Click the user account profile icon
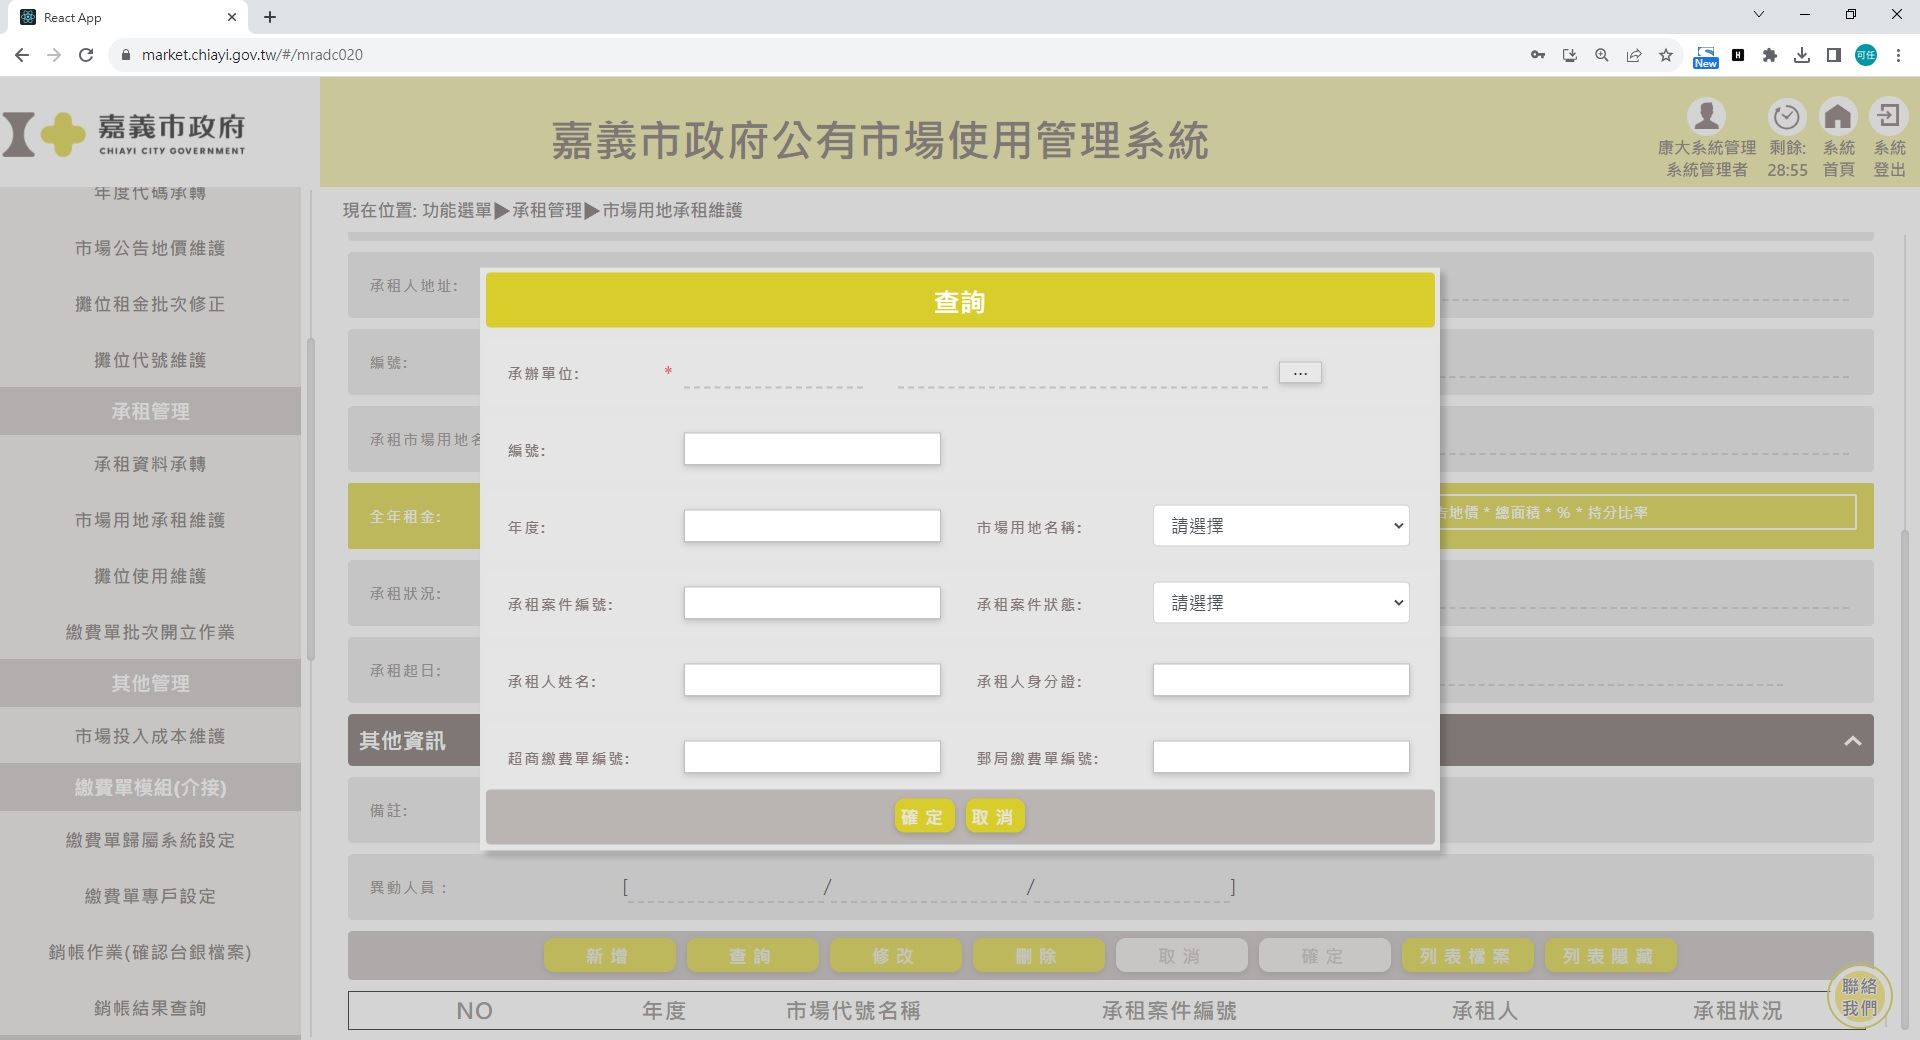 tap(1706, 117)
